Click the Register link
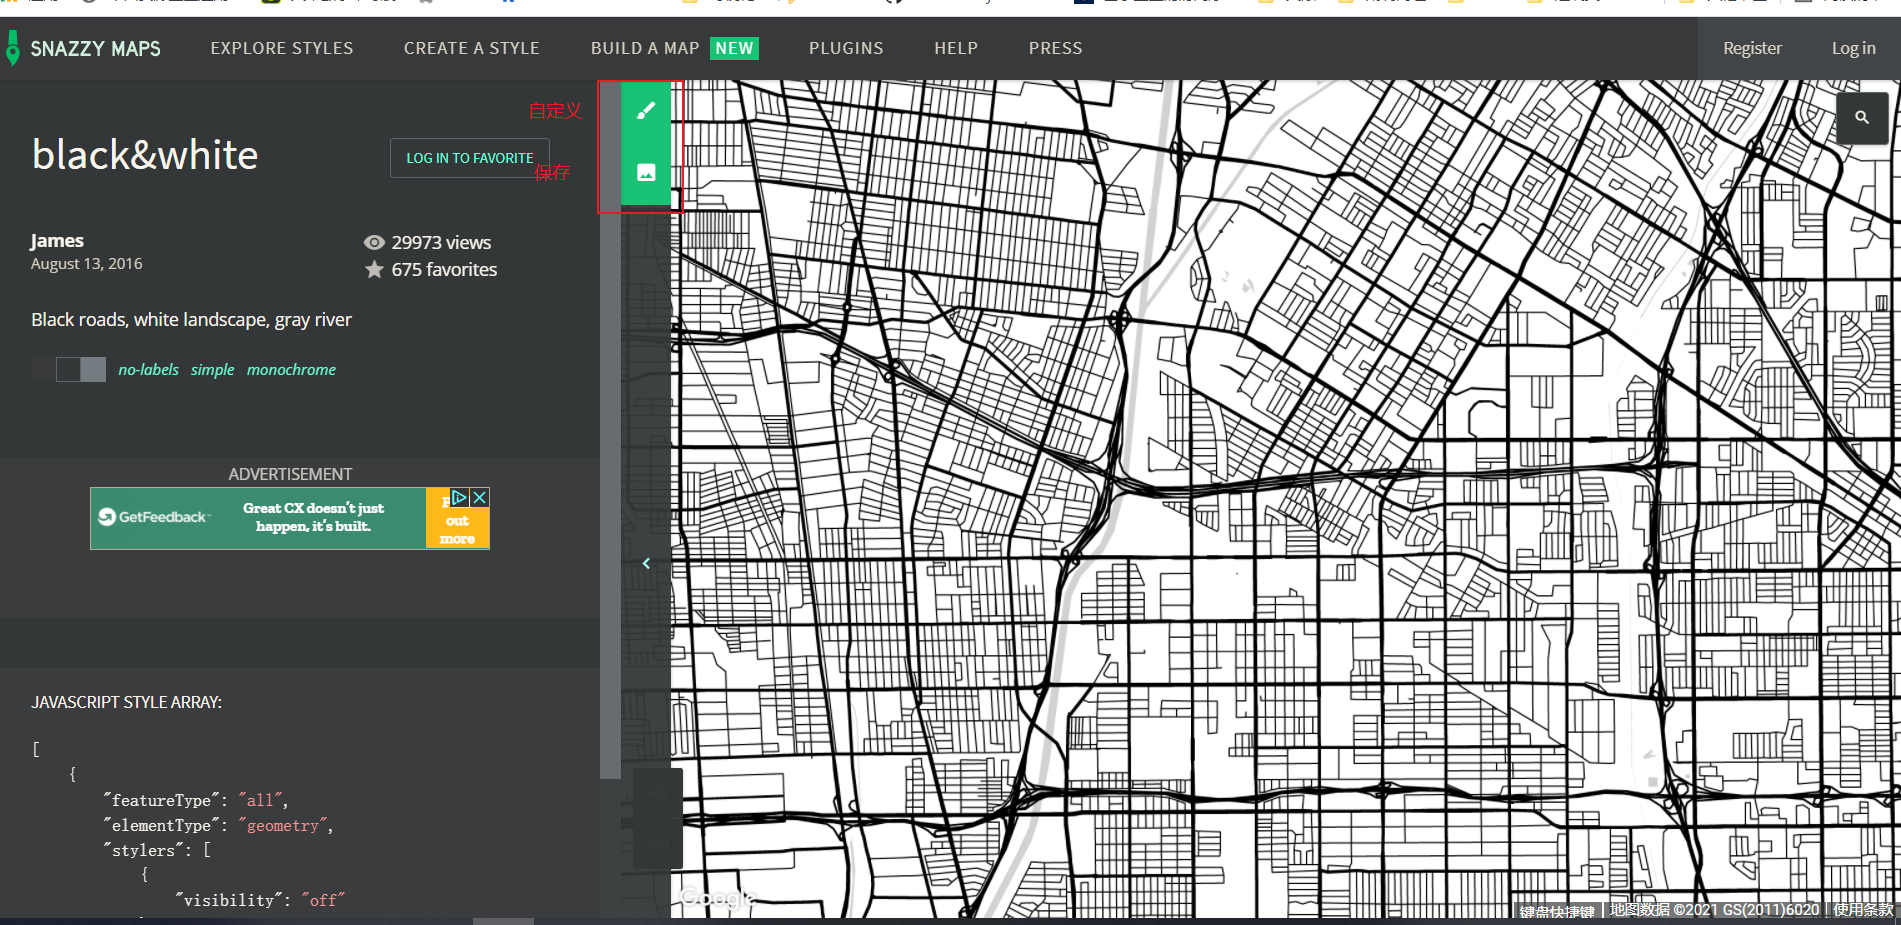The image size is (1901, 925). click(1751, 48)
